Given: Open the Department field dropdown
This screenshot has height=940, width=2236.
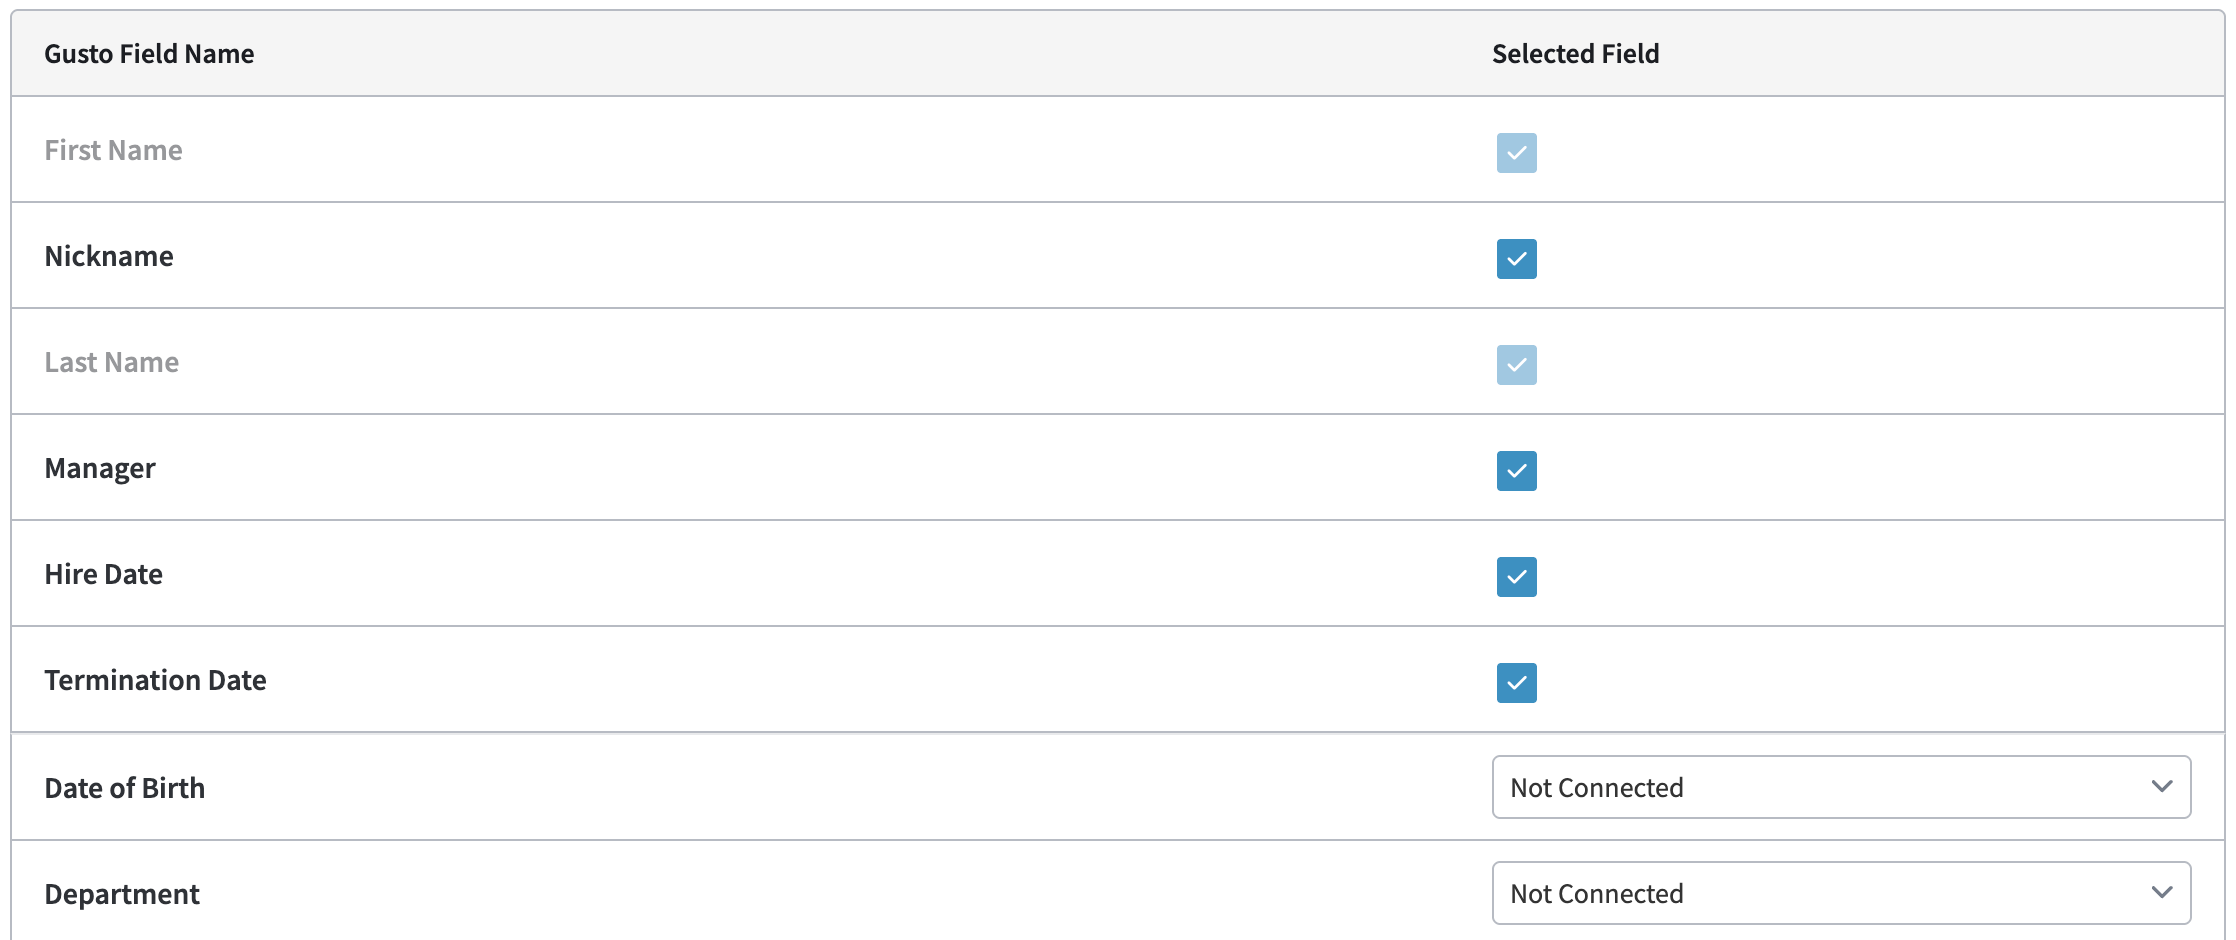Looking at the screenshot, I should click(x=1840, y=893).
